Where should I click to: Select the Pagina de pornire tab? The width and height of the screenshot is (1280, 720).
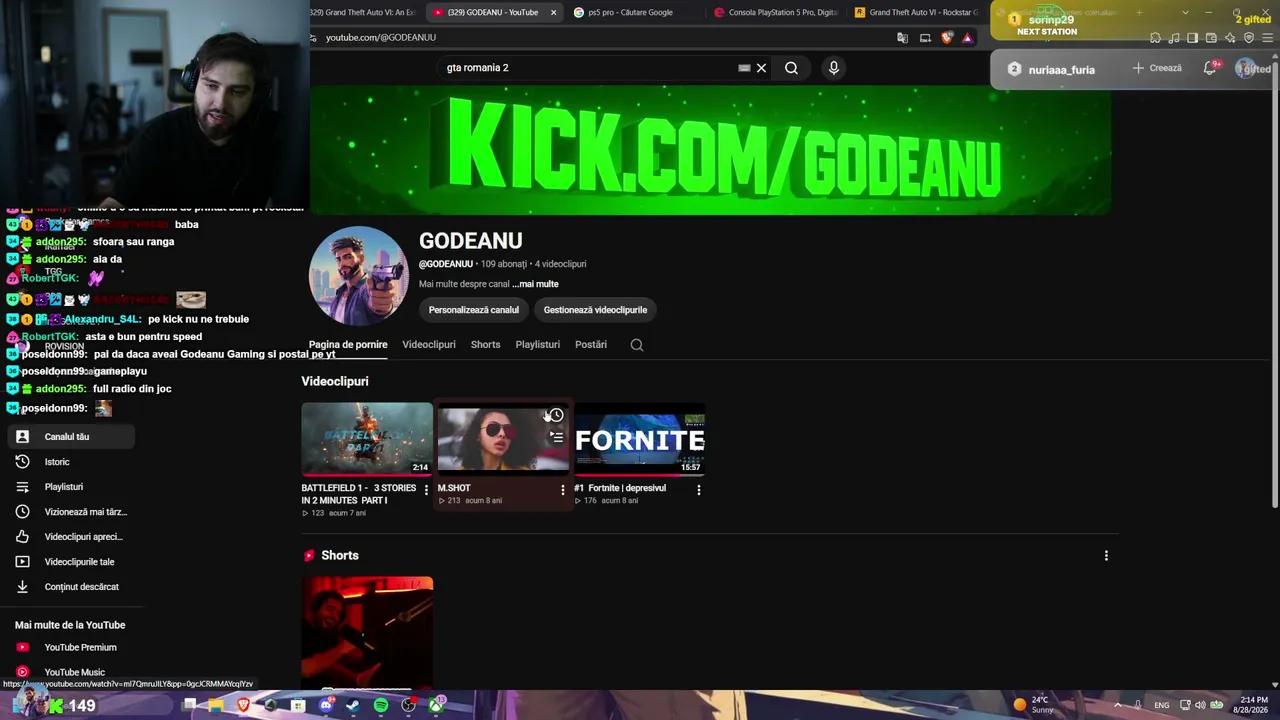pyautogui.click(x=348, y=344)
